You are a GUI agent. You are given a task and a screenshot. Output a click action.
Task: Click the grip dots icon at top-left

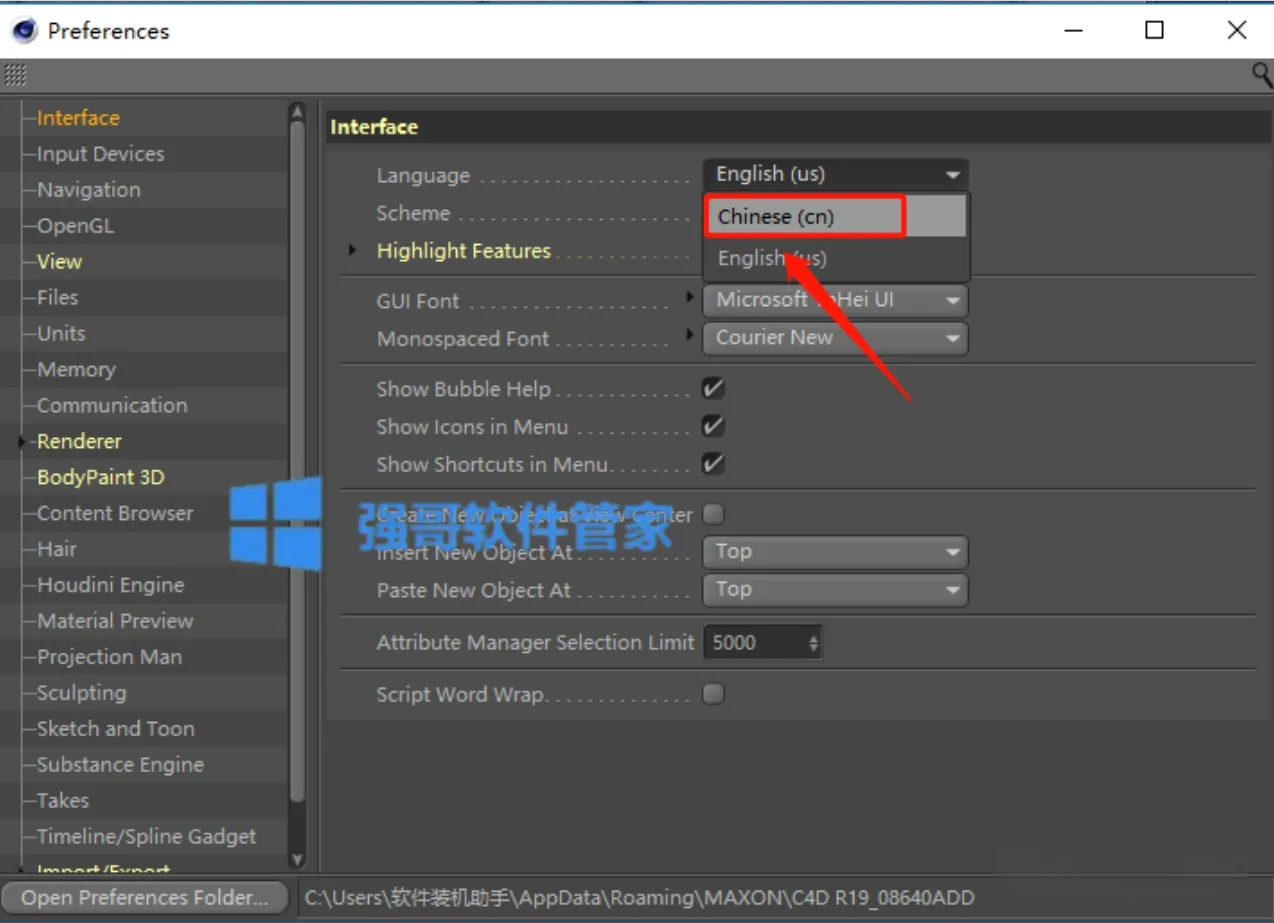click(15, 74)
